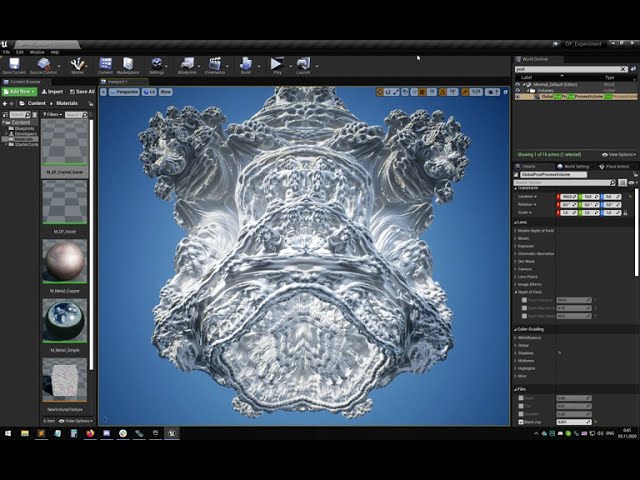Click the Save Current toolbar icon
The height and width of the screenshot is (480, 640).
pyautogui.click(x=14, y=65)
